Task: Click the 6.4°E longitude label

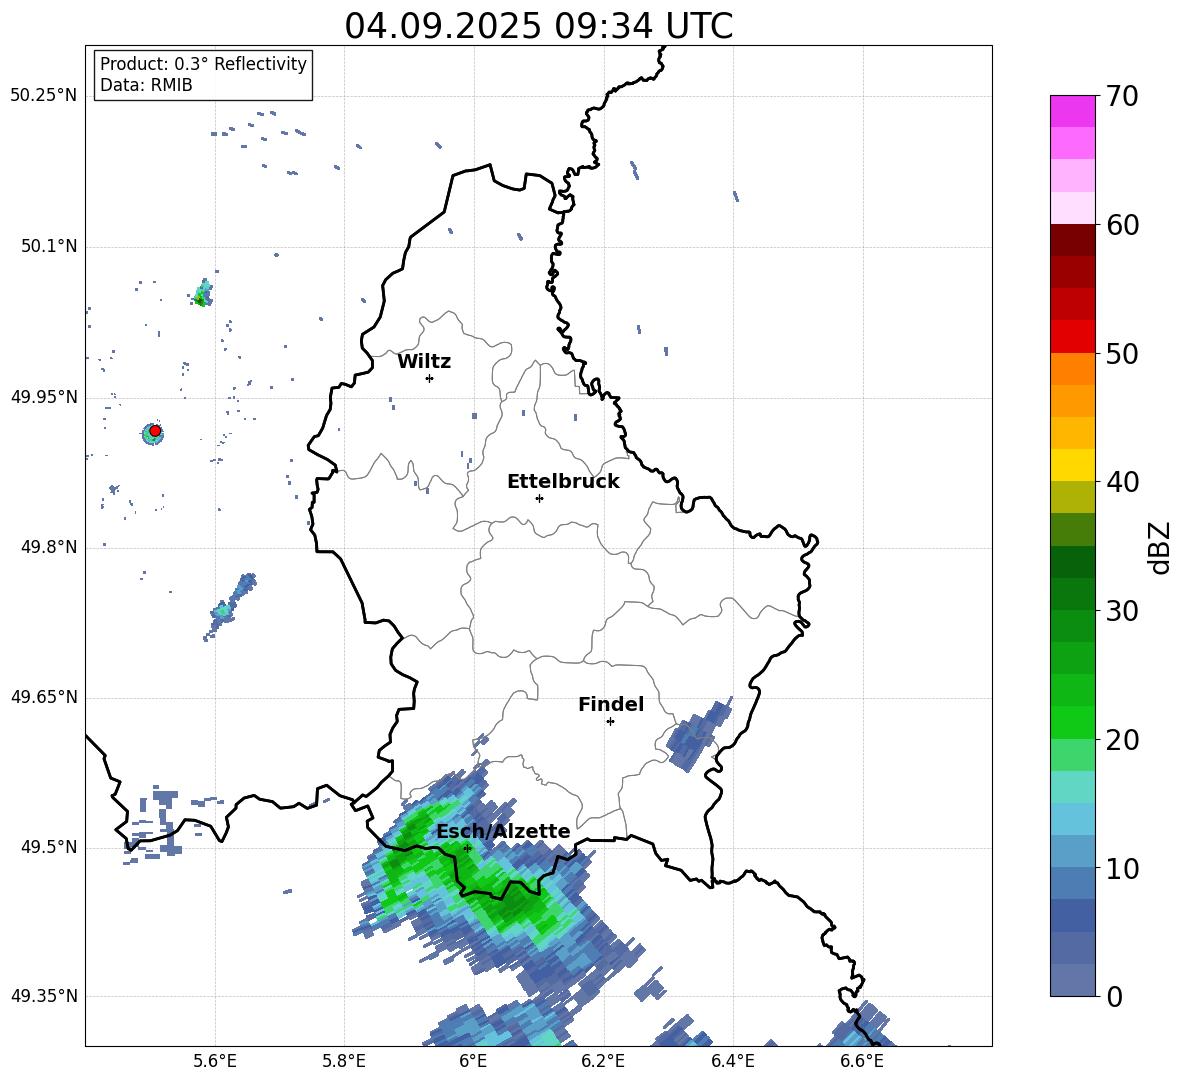Action: pos(732,1061)
